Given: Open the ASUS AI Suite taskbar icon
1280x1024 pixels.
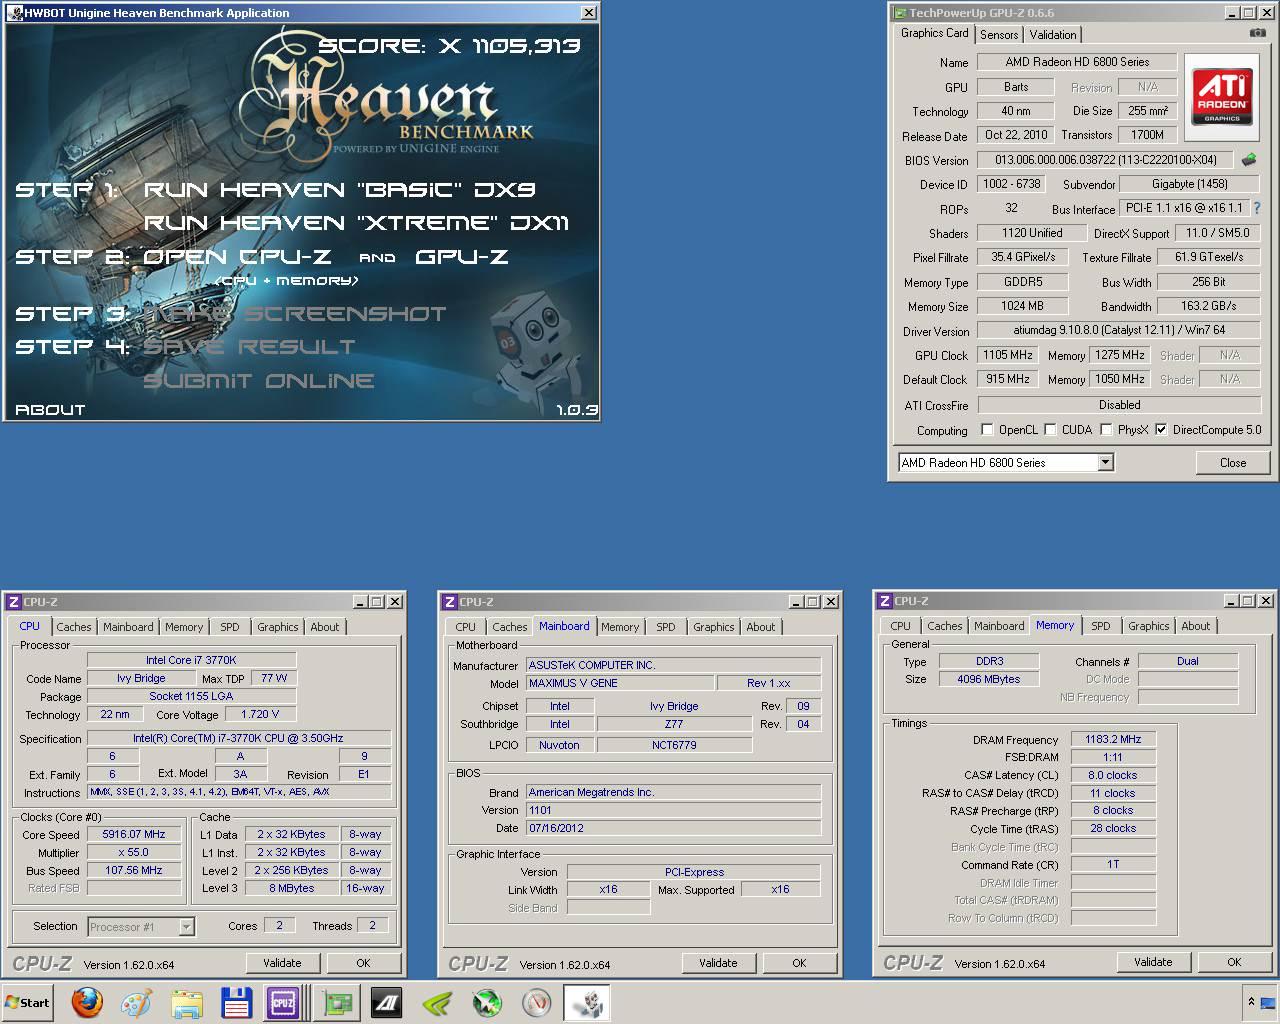Looking at the screenshot, I should coord(386,1002).
